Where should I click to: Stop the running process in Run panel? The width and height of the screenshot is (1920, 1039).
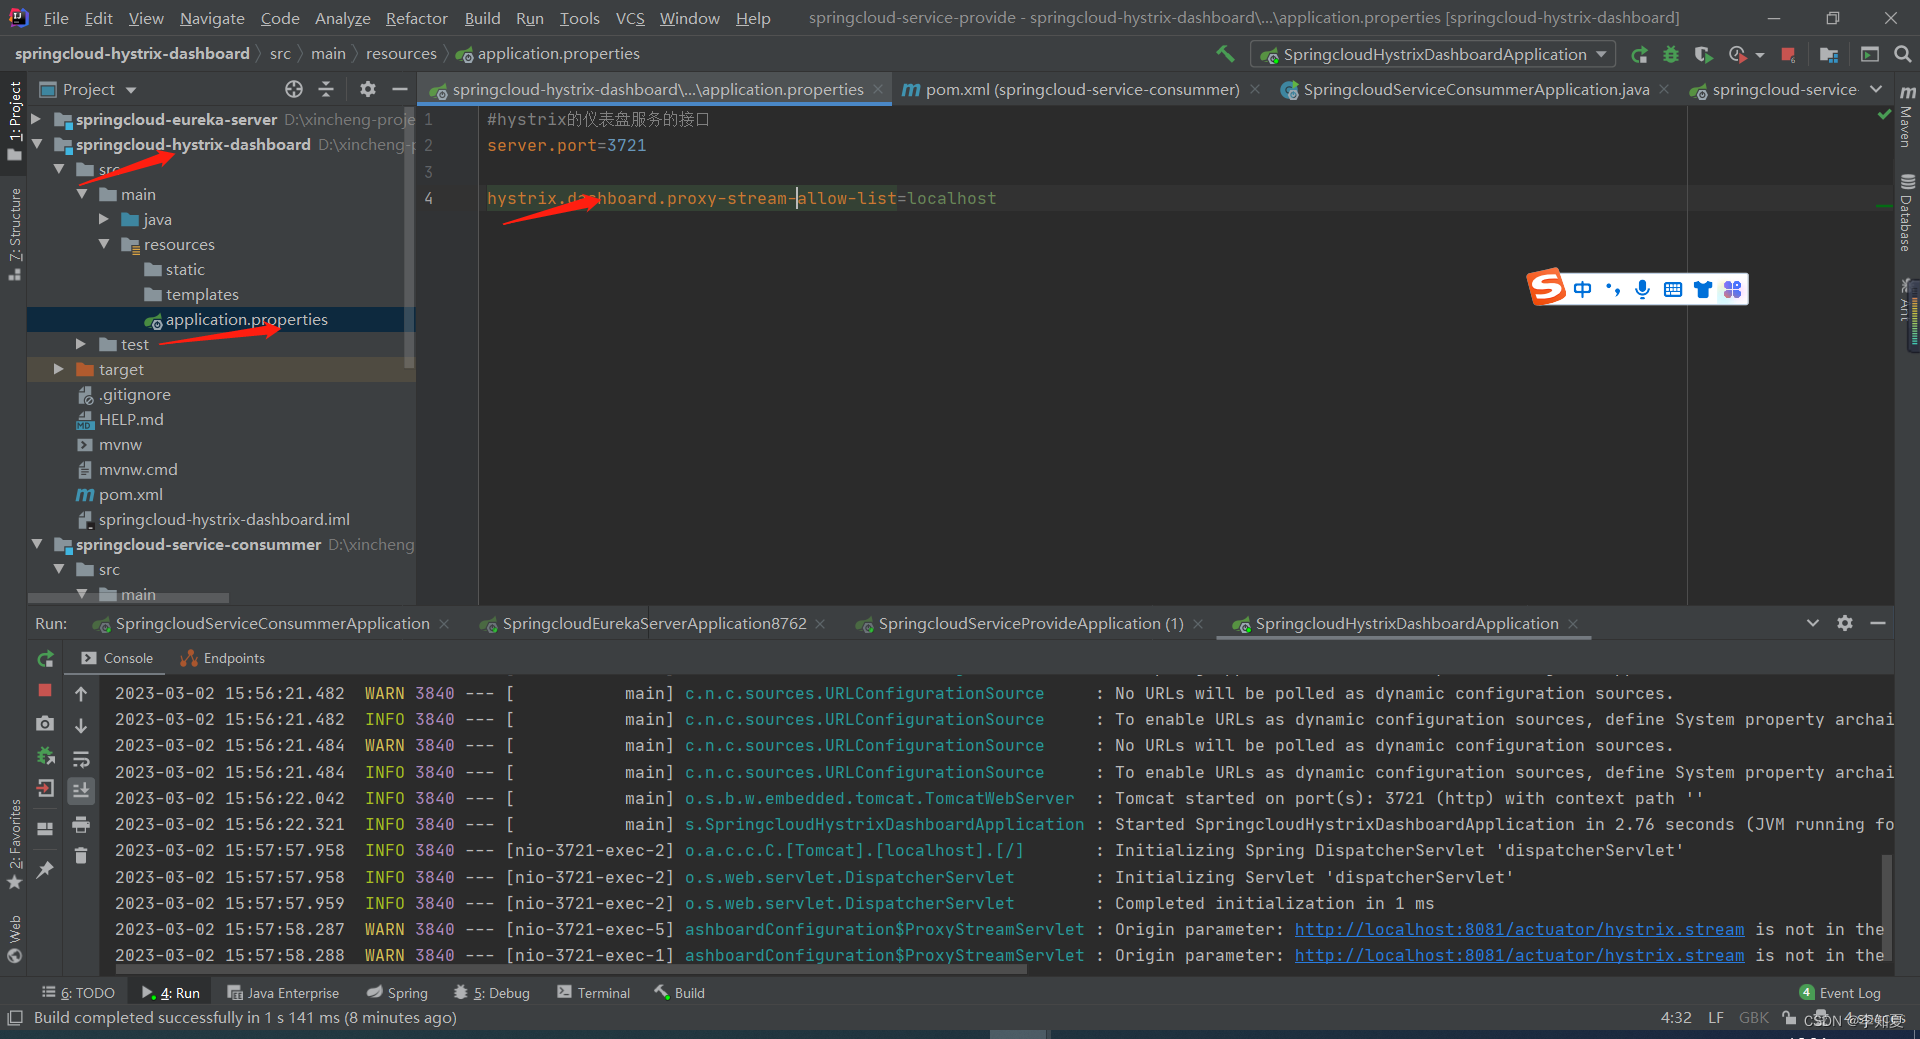[x=45, y=690]
